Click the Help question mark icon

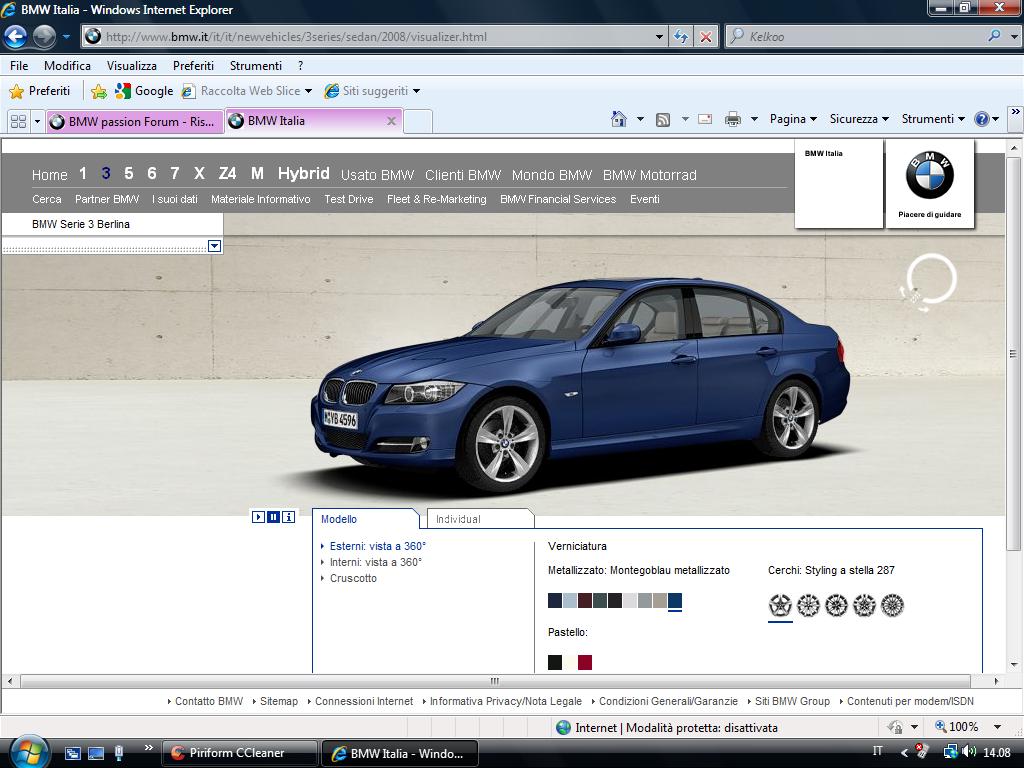tap(981, 119)
